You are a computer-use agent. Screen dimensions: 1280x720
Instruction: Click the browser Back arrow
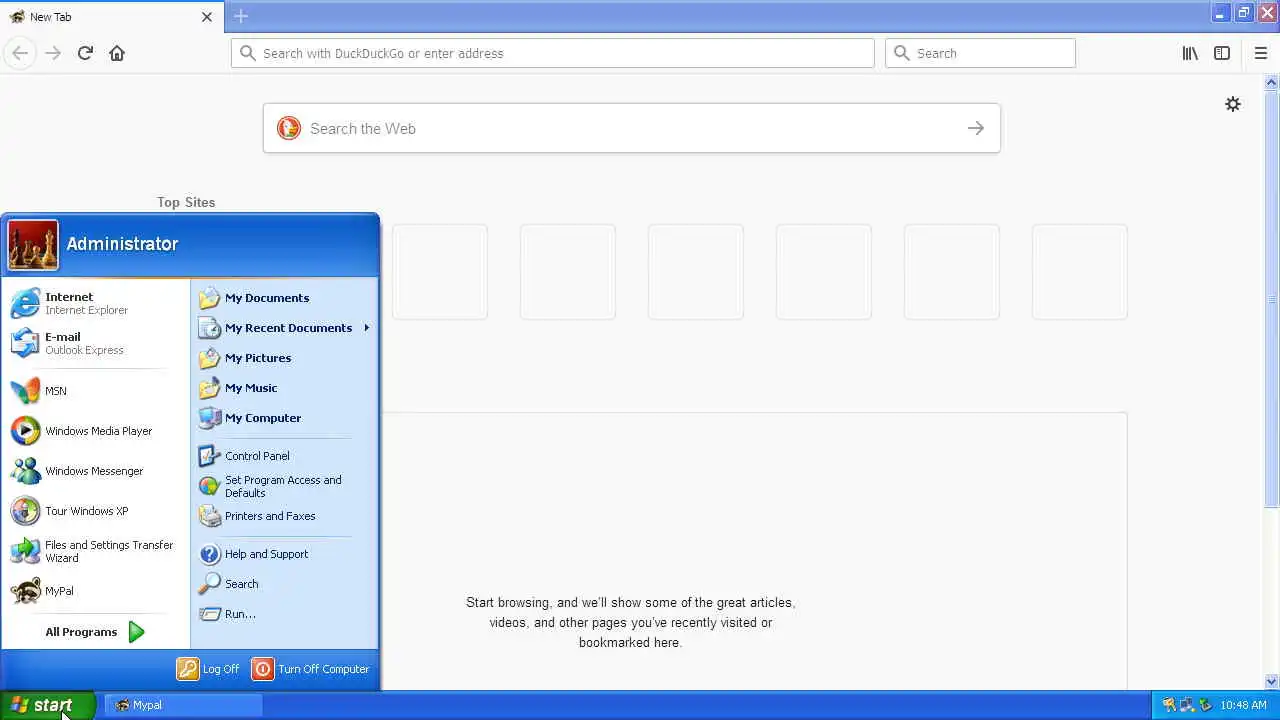tap(20, 53)
